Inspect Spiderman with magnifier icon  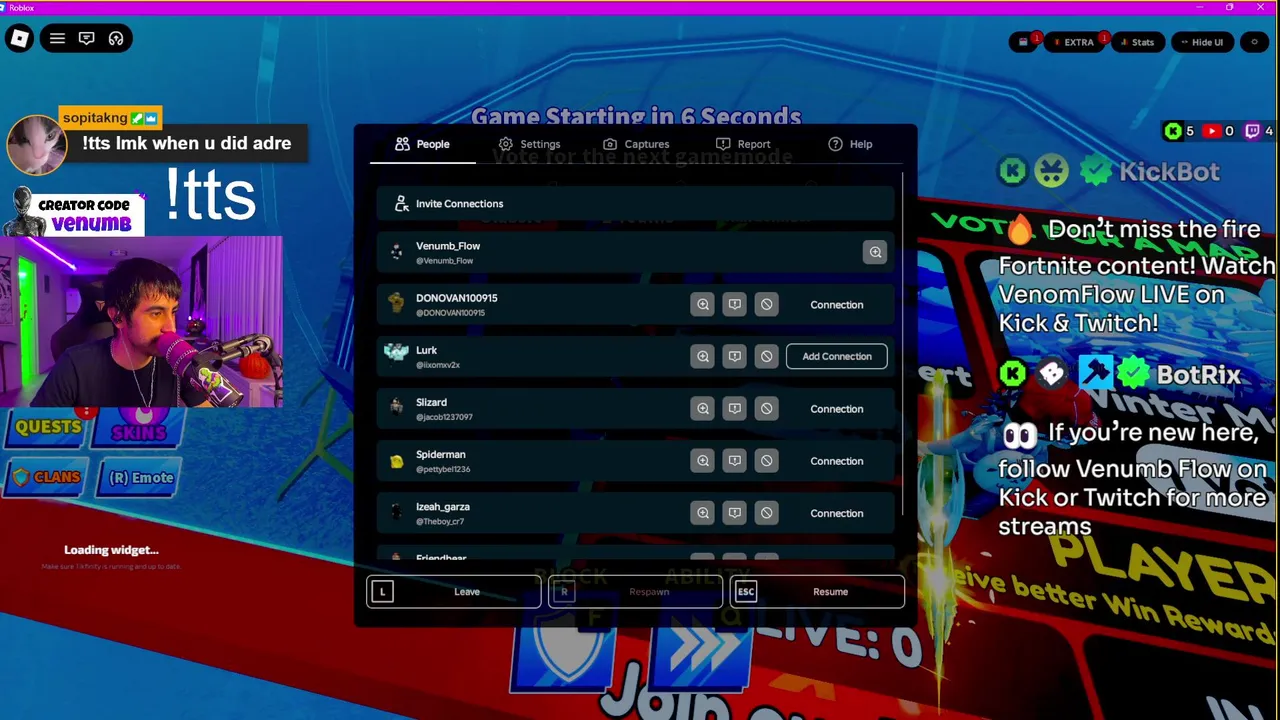tap(703, 460)
